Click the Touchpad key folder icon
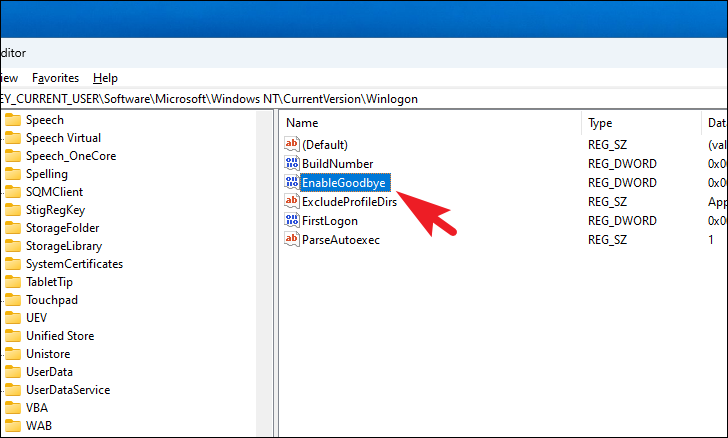The image size is (728, 438). coord(13,300)
